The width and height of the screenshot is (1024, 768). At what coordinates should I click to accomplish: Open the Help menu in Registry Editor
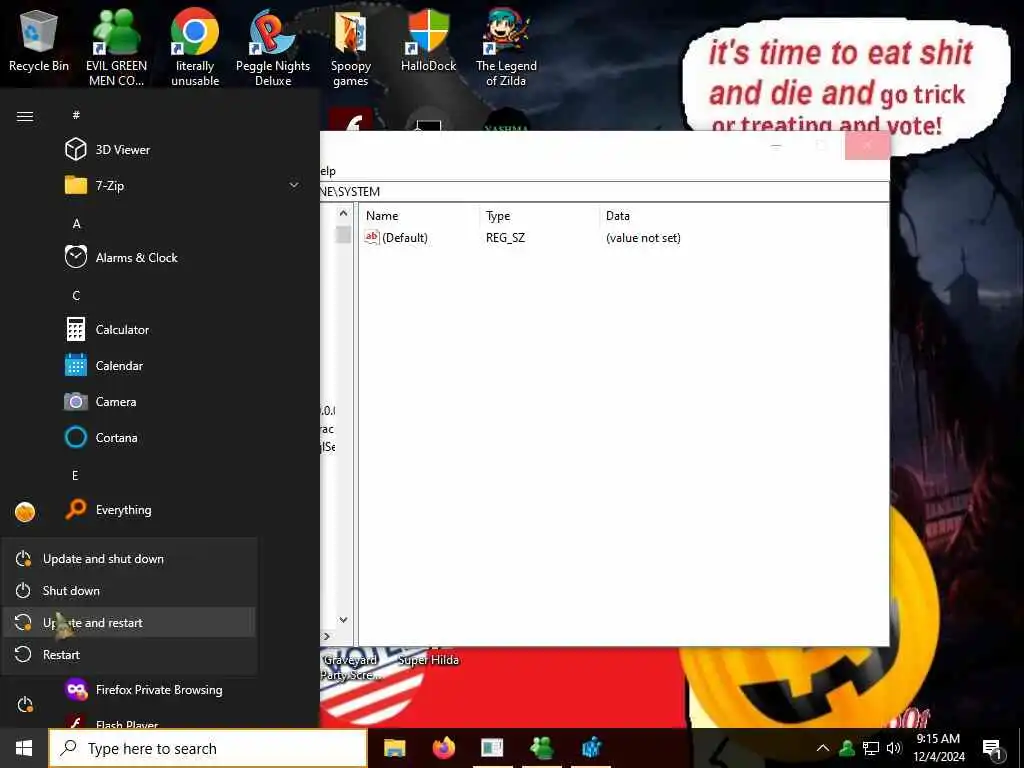328,171
